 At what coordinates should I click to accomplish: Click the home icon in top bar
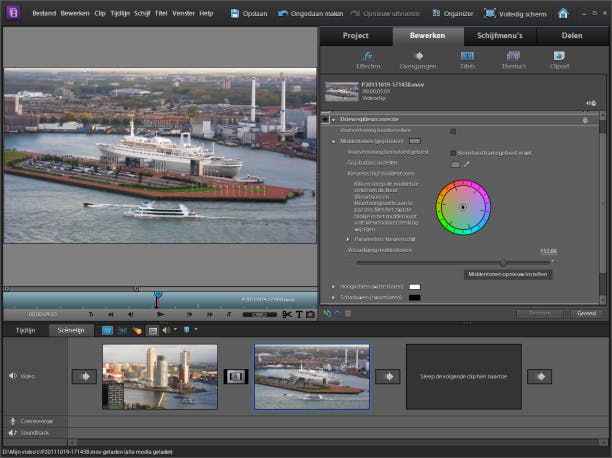(x=563, y=14)
